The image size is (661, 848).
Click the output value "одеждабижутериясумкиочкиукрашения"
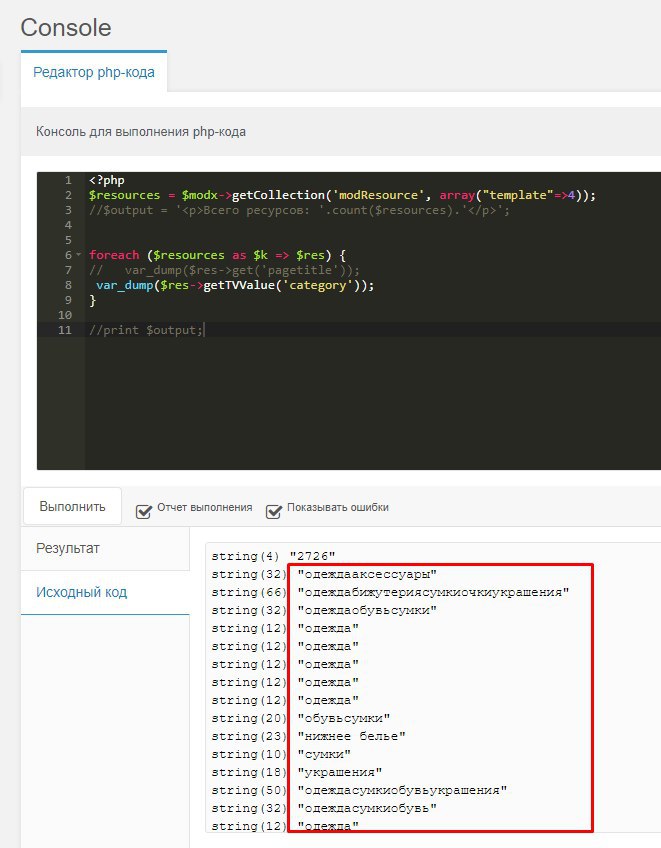tap(433, 592)
